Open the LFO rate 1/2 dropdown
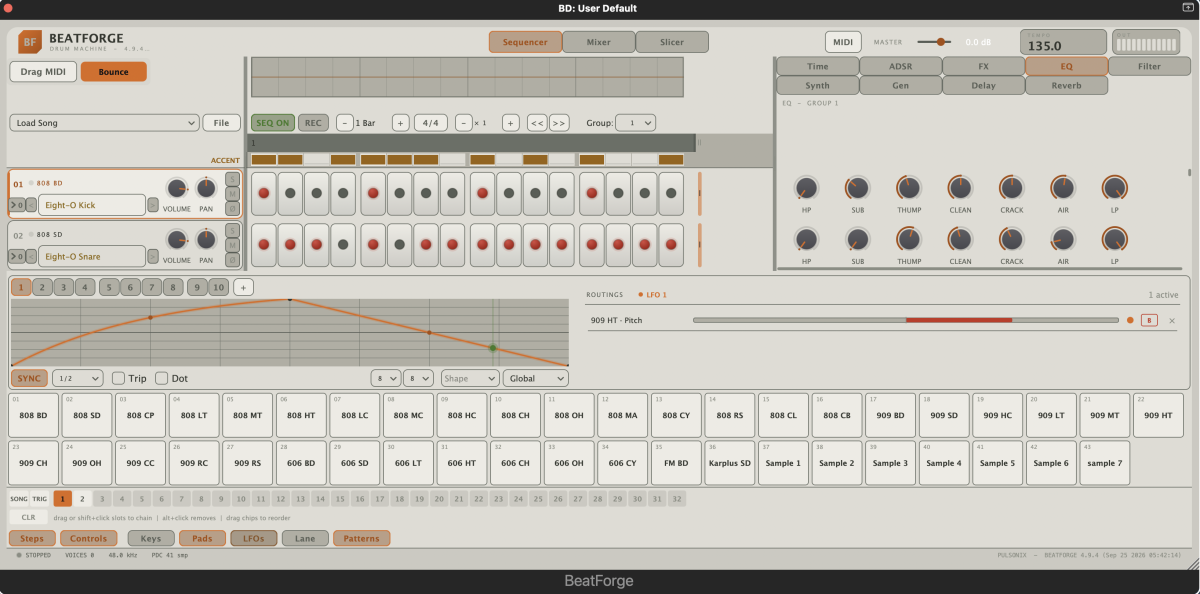 [78, 378]
